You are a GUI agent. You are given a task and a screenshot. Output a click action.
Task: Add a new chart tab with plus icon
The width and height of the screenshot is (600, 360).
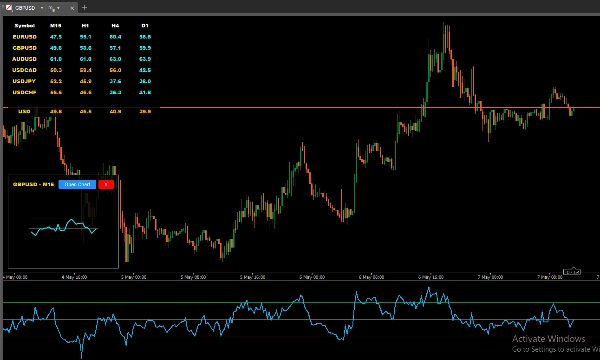click(84, 7)
